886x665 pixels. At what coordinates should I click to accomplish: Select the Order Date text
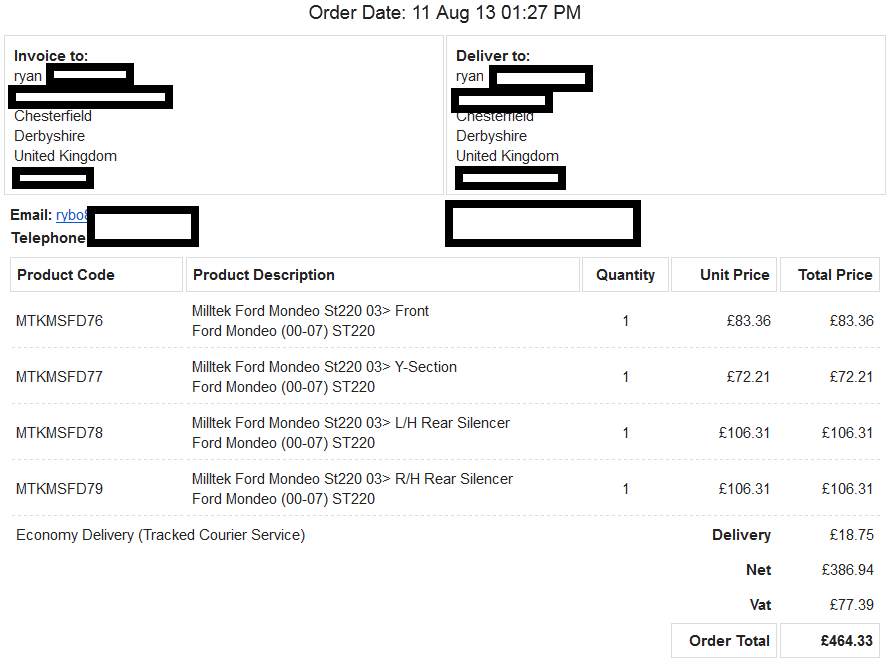[445, 12]
